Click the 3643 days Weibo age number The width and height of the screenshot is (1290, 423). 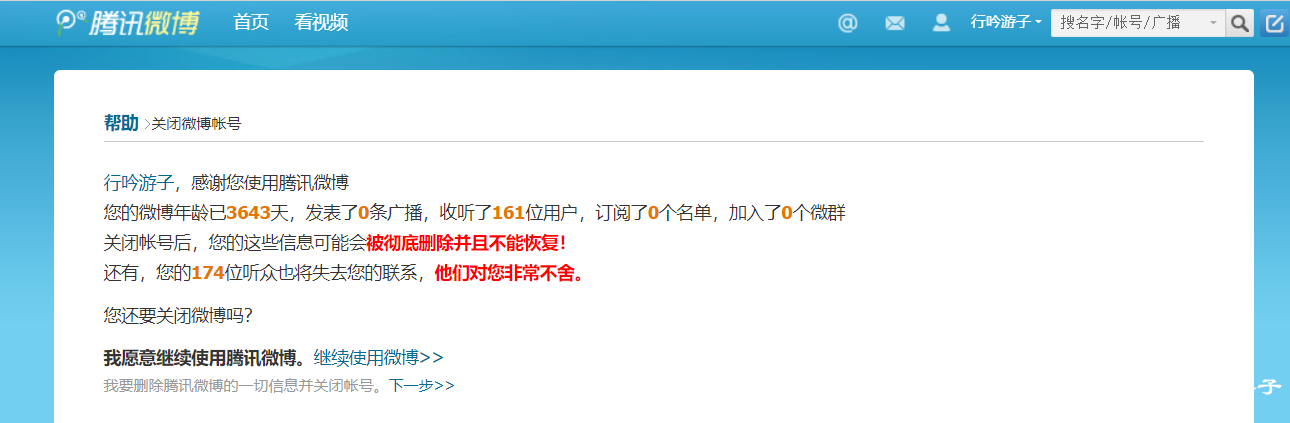point(249,212)
